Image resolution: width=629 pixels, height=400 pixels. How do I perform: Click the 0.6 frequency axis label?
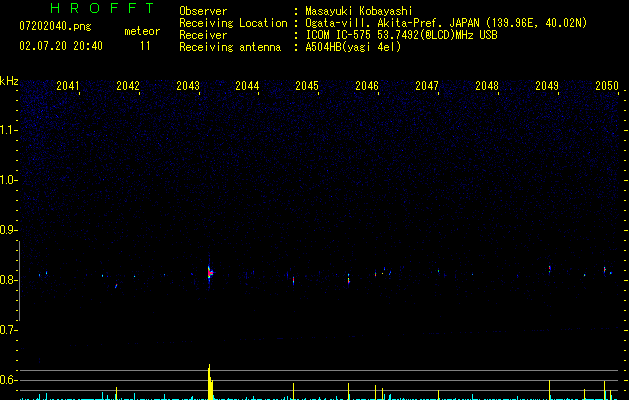[7, 380]
